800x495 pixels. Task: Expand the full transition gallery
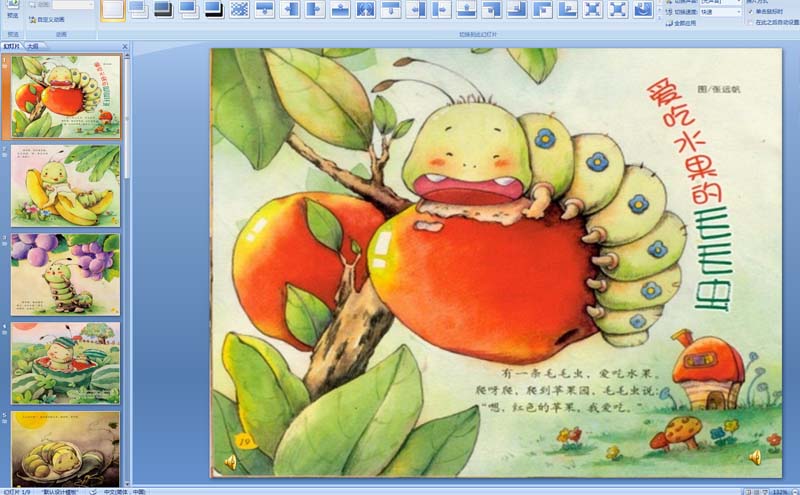click(x=659, y=18)
